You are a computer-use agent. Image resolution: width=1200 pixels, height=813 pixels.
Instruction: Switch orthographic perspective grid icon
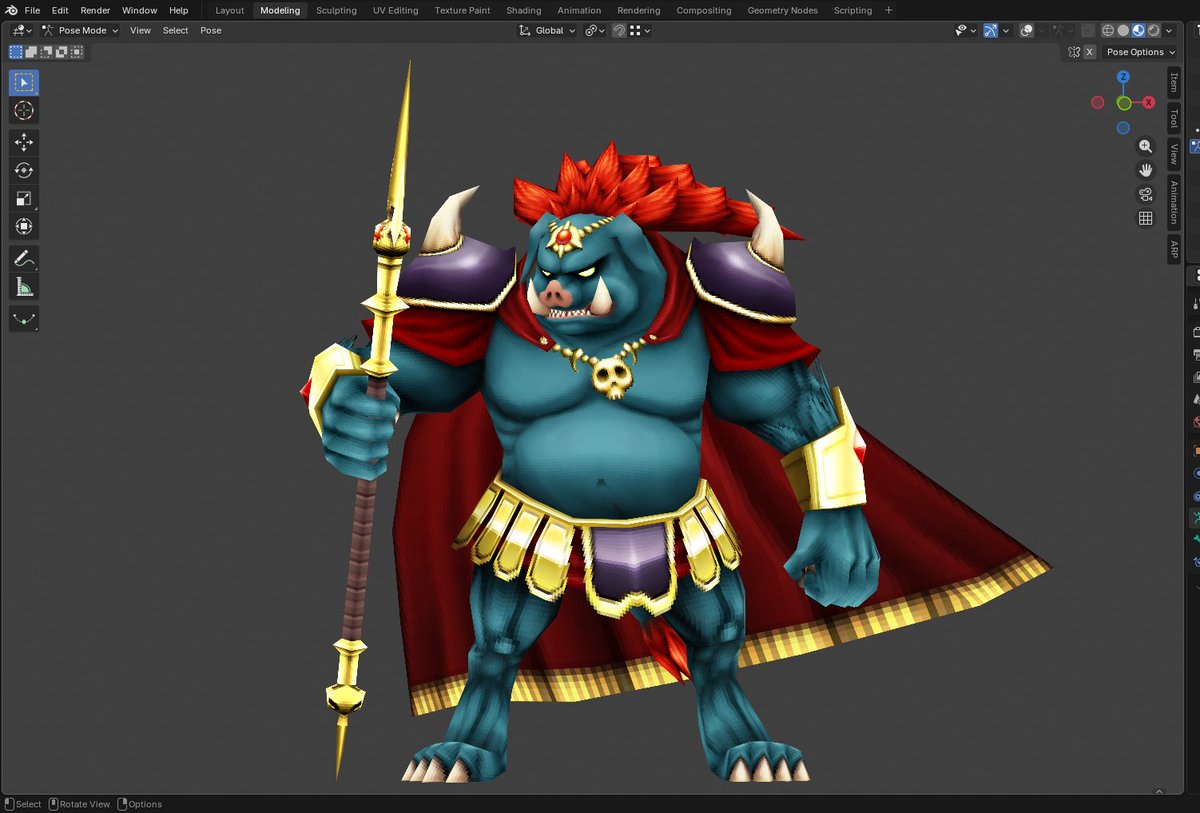click(x=1146, y=218)
